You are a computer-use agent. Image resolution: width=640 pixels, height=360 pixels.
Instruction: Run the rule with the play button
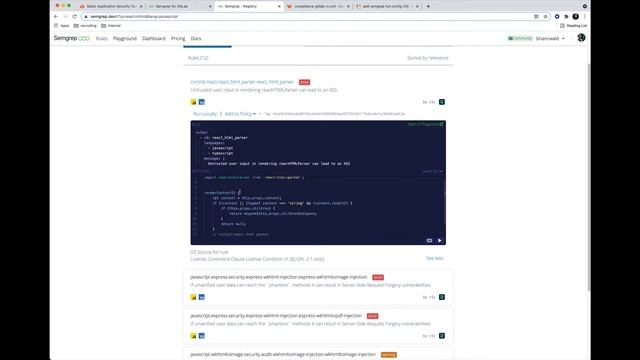(440, 240)
